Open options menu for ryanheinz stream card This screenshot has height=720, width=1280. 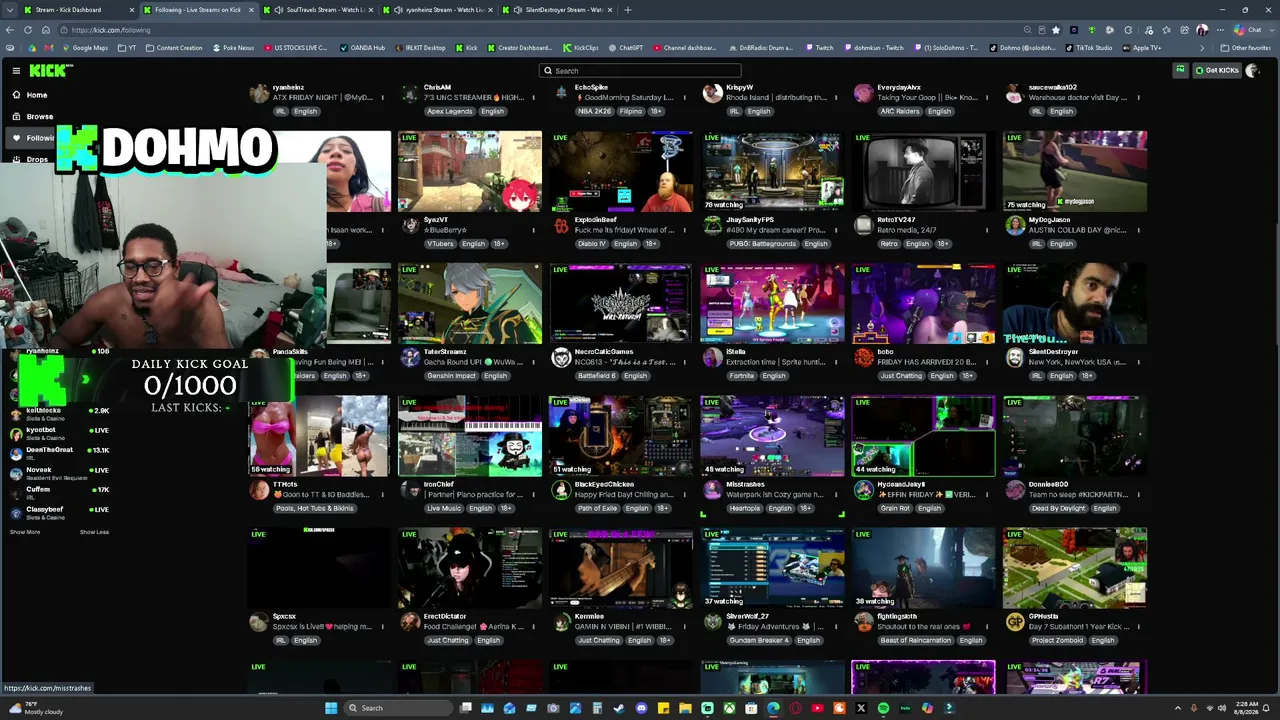coord(382,97)
